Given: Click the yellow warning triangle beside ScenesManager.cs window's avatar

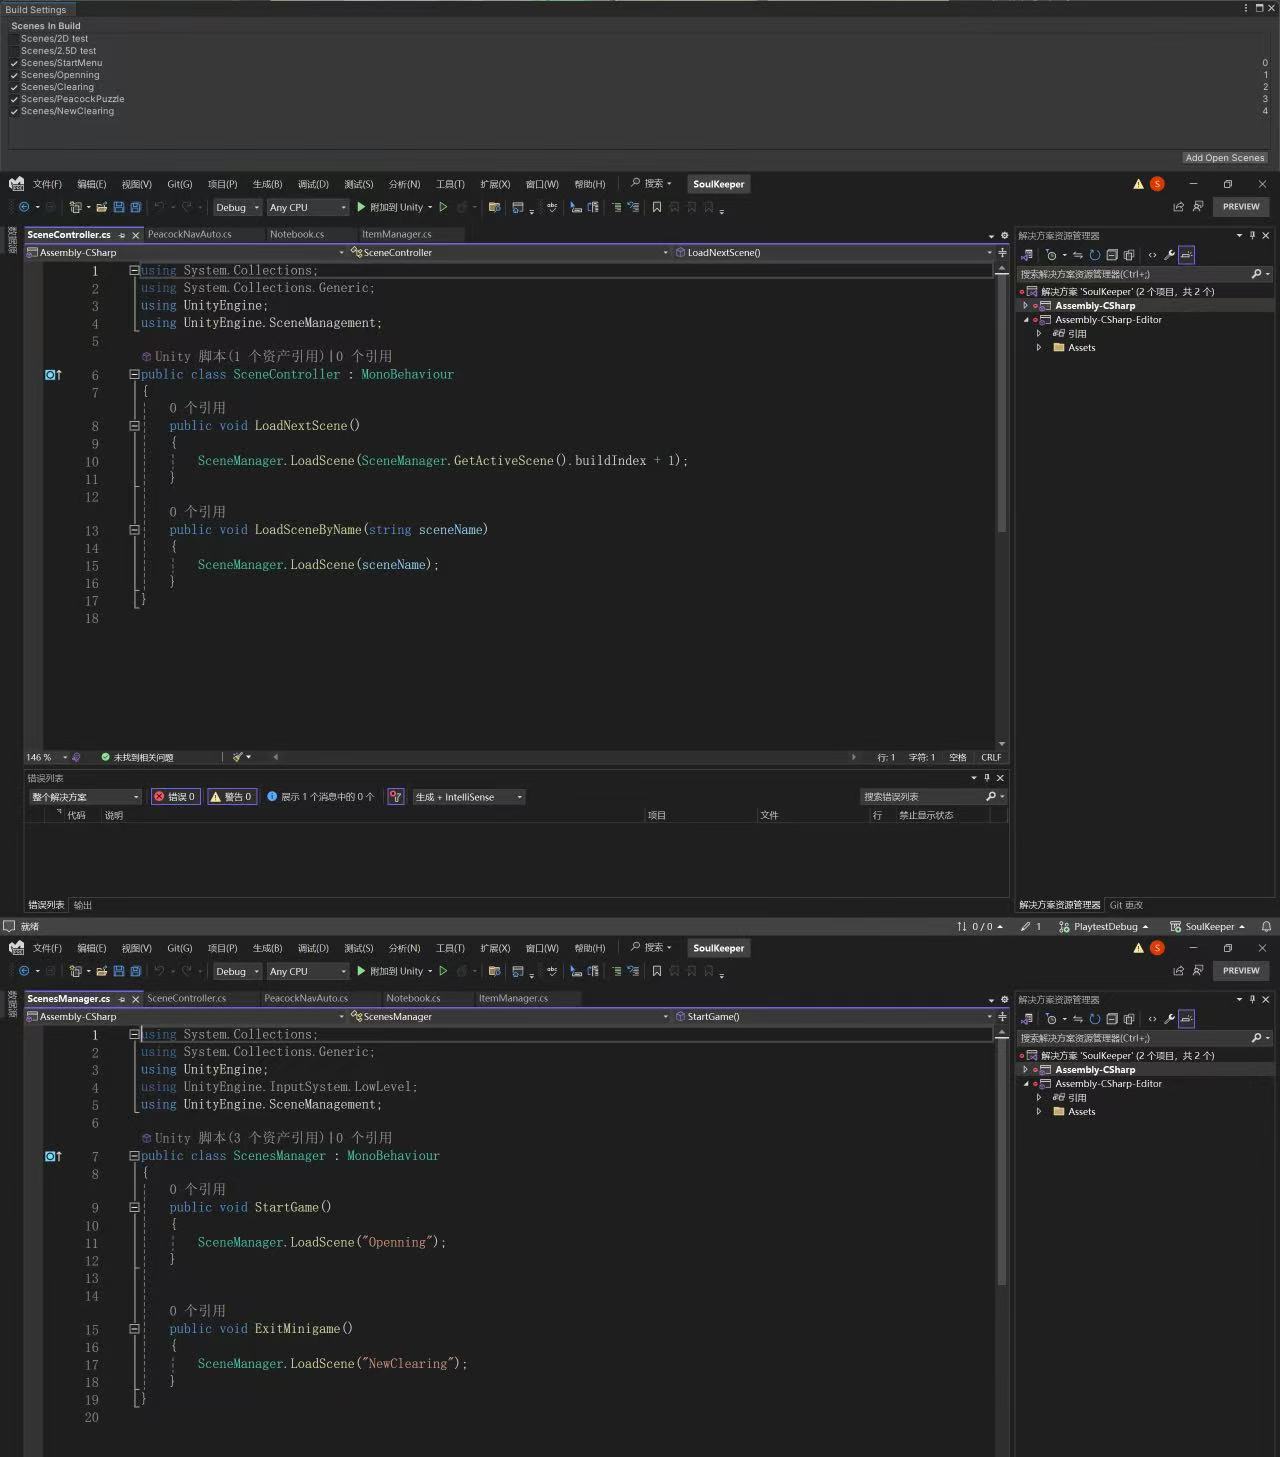Looking at the screenshot, I should click(1138, 948).
